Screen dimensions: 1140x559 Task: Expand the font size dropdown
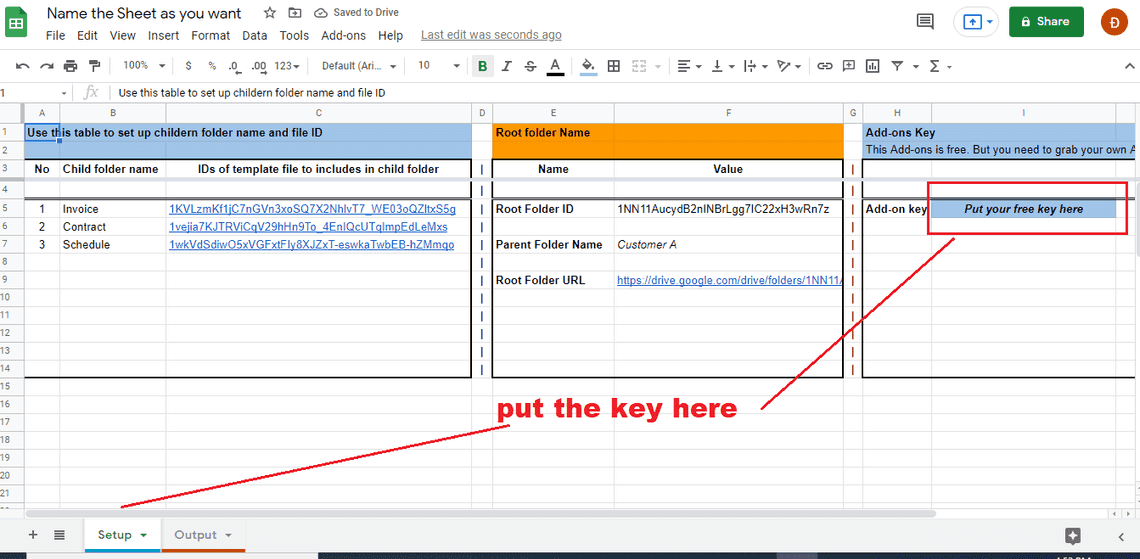click(436, 66)
